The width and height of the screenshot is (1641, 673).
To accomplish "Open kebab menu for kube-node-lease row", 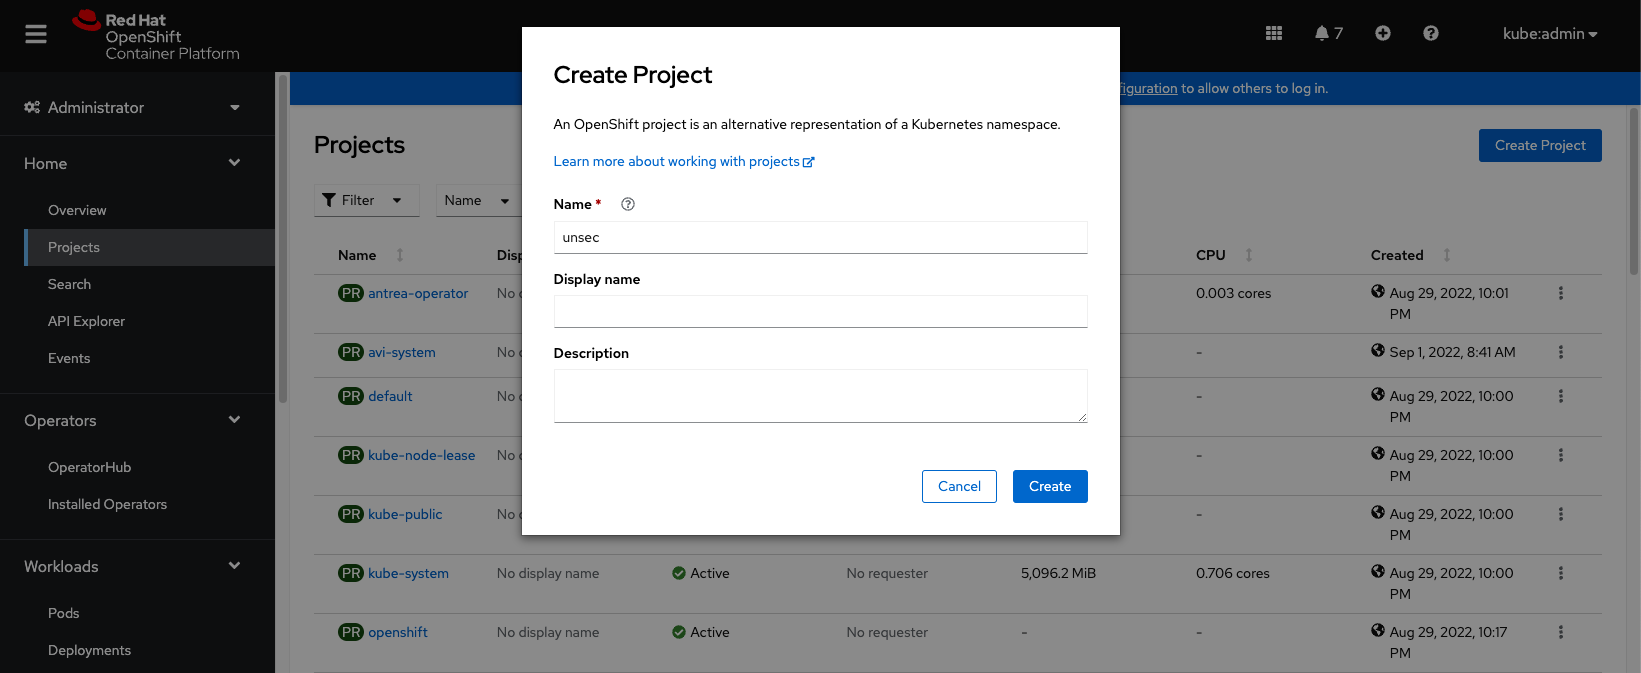I will click(1560, 455).
